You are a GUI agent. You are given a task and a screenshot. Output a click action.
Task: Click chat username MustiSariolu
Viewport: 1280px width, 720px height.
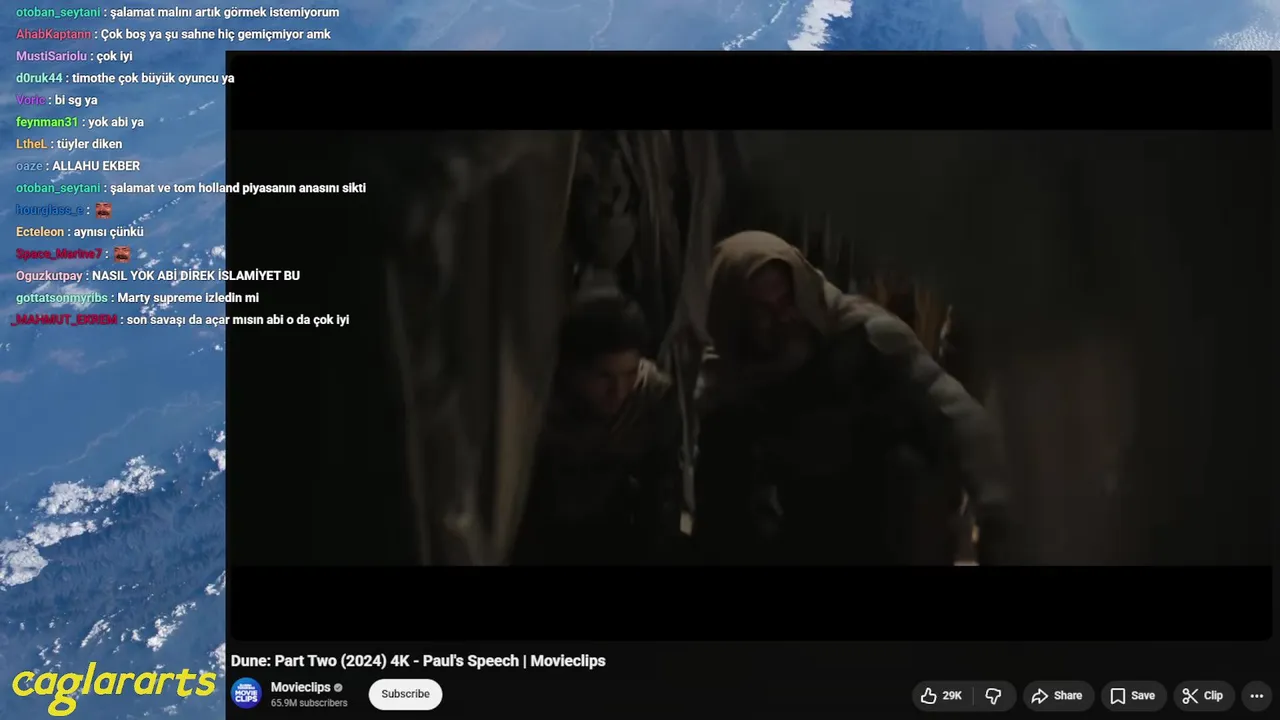[x=51, y=56]
